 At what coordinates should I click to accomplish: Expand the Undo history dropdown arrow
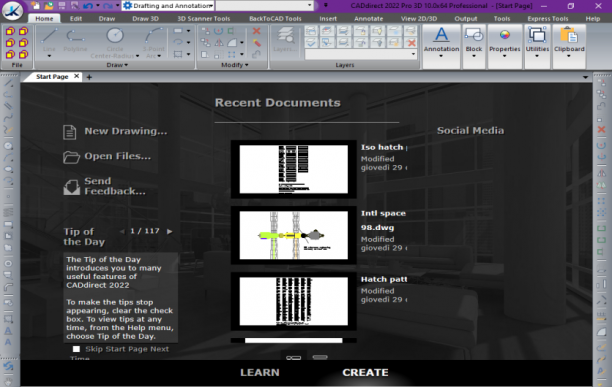[98, 6]
